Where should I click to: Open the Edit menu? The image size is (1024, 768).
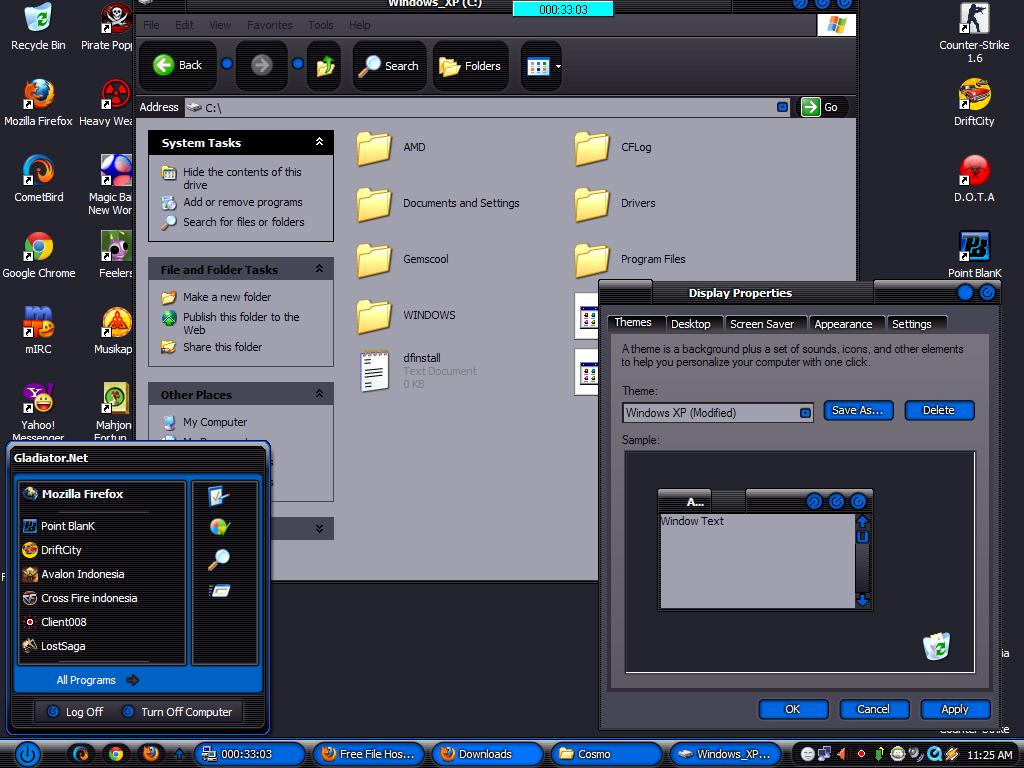click(184, 25)
